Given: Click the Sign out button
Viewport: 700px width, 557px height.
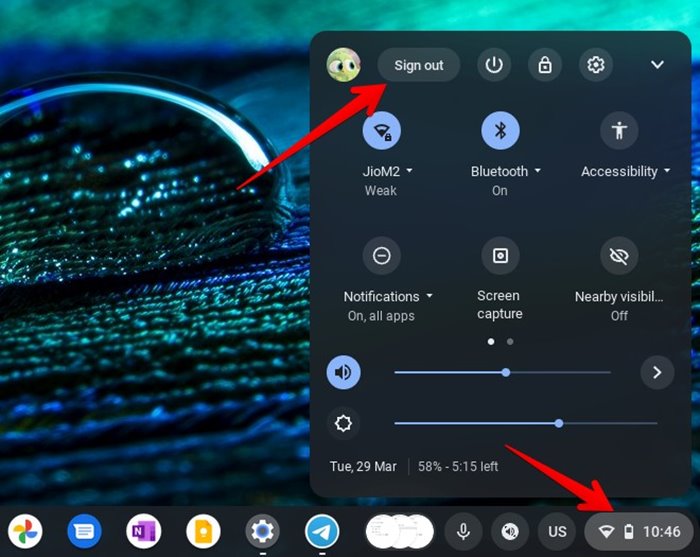Looking at the screenshot, I should (419, 65).
